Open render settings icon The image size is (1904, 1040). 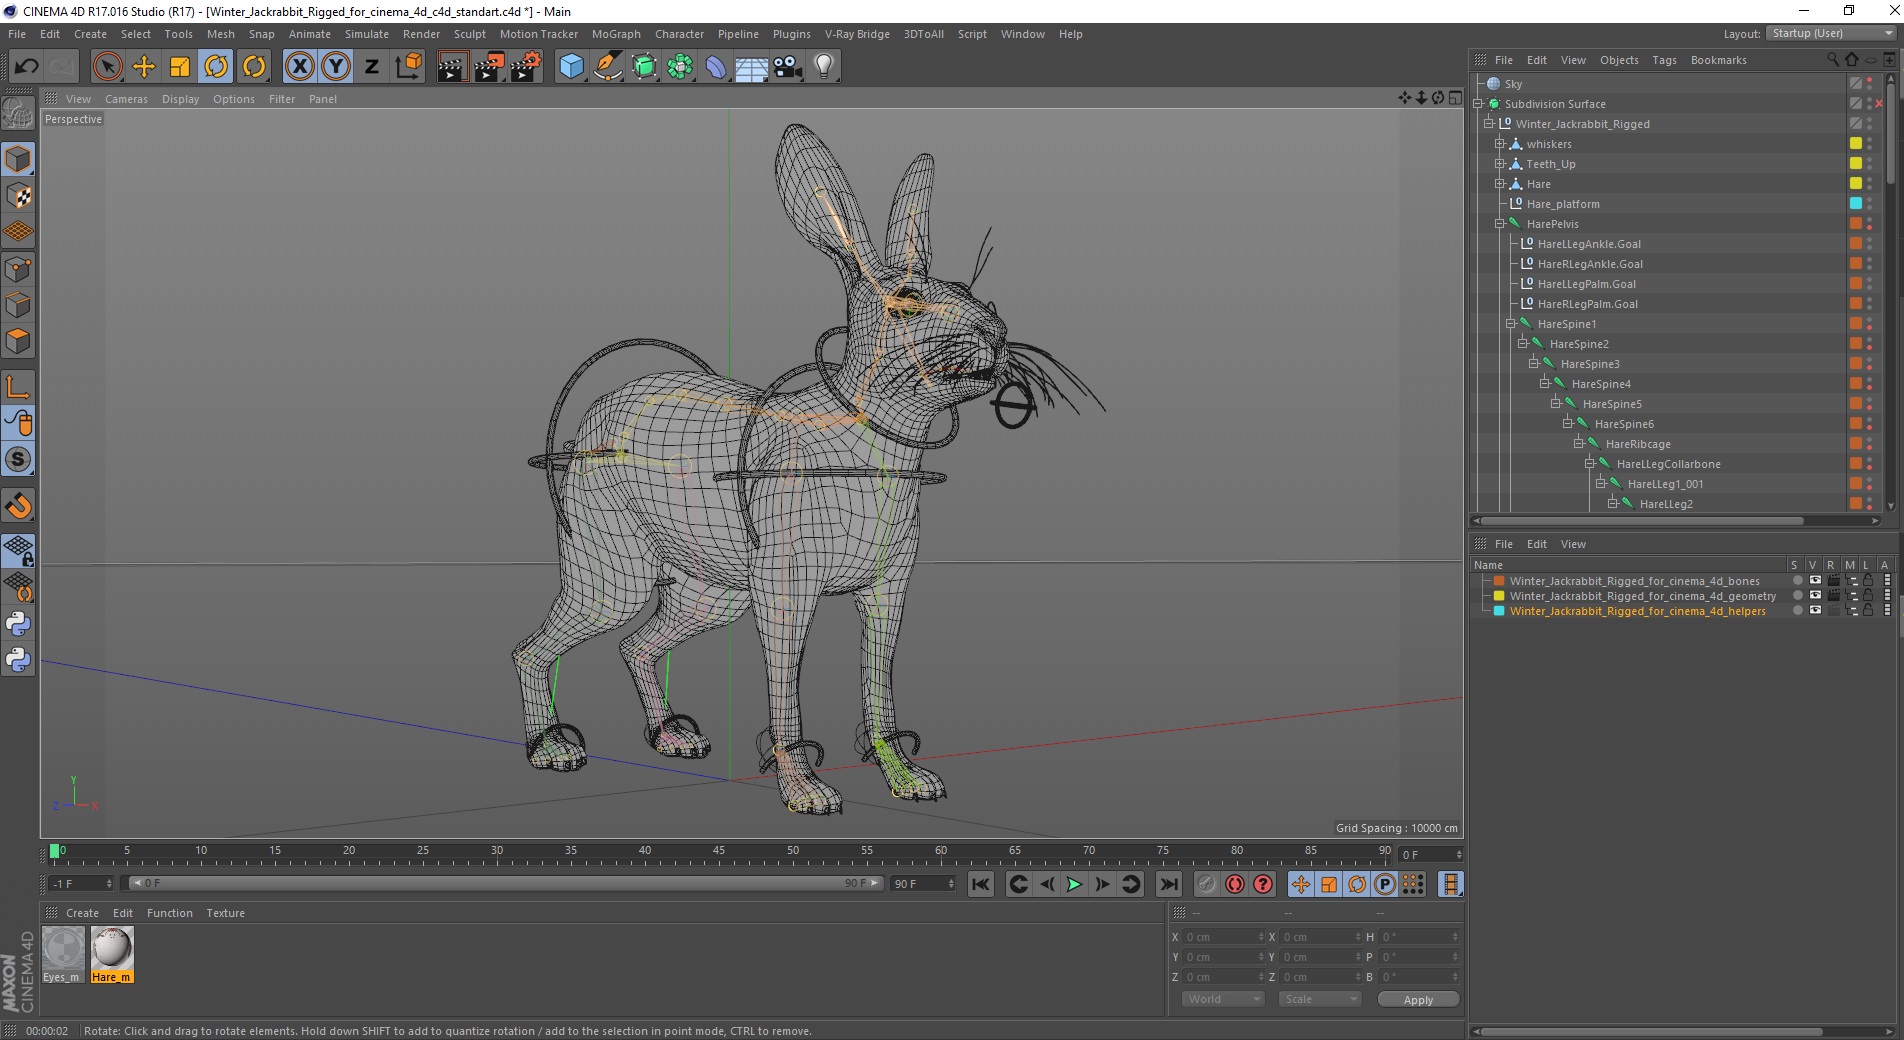[526, 67]
